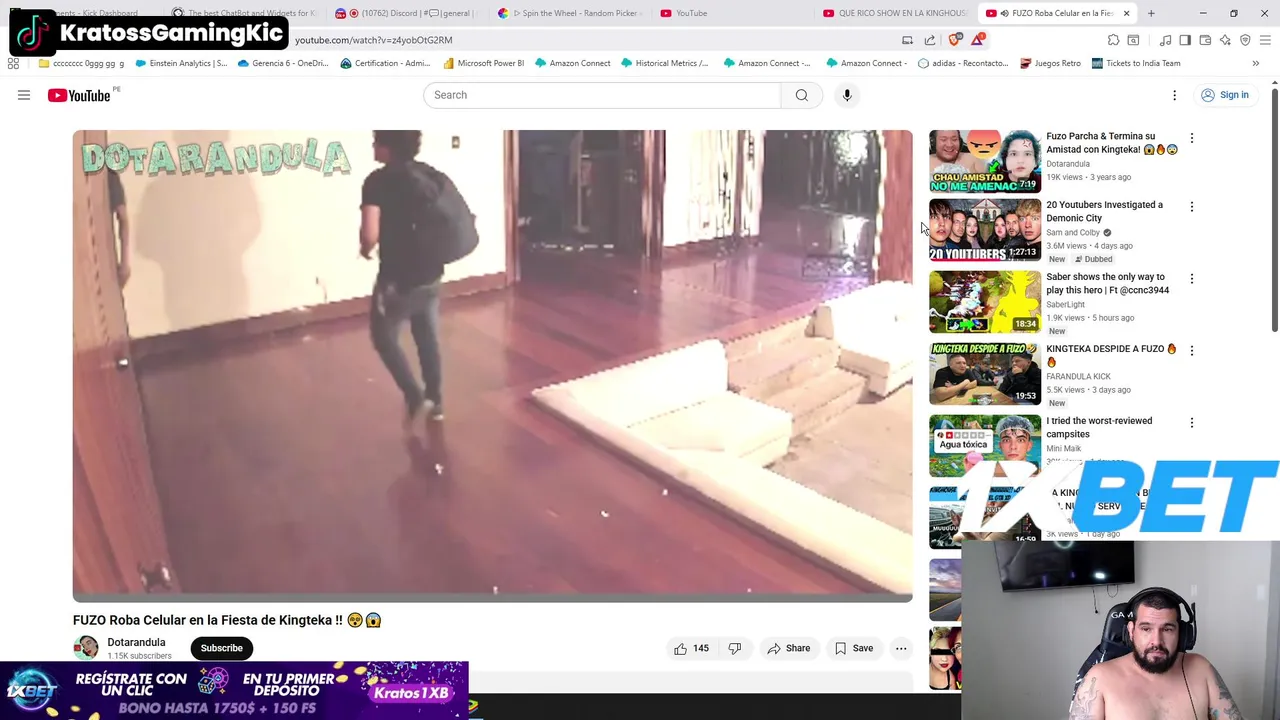Switch to the best ChatBot and Widgets tab
1280x720 pixels.
coord(245,13)
